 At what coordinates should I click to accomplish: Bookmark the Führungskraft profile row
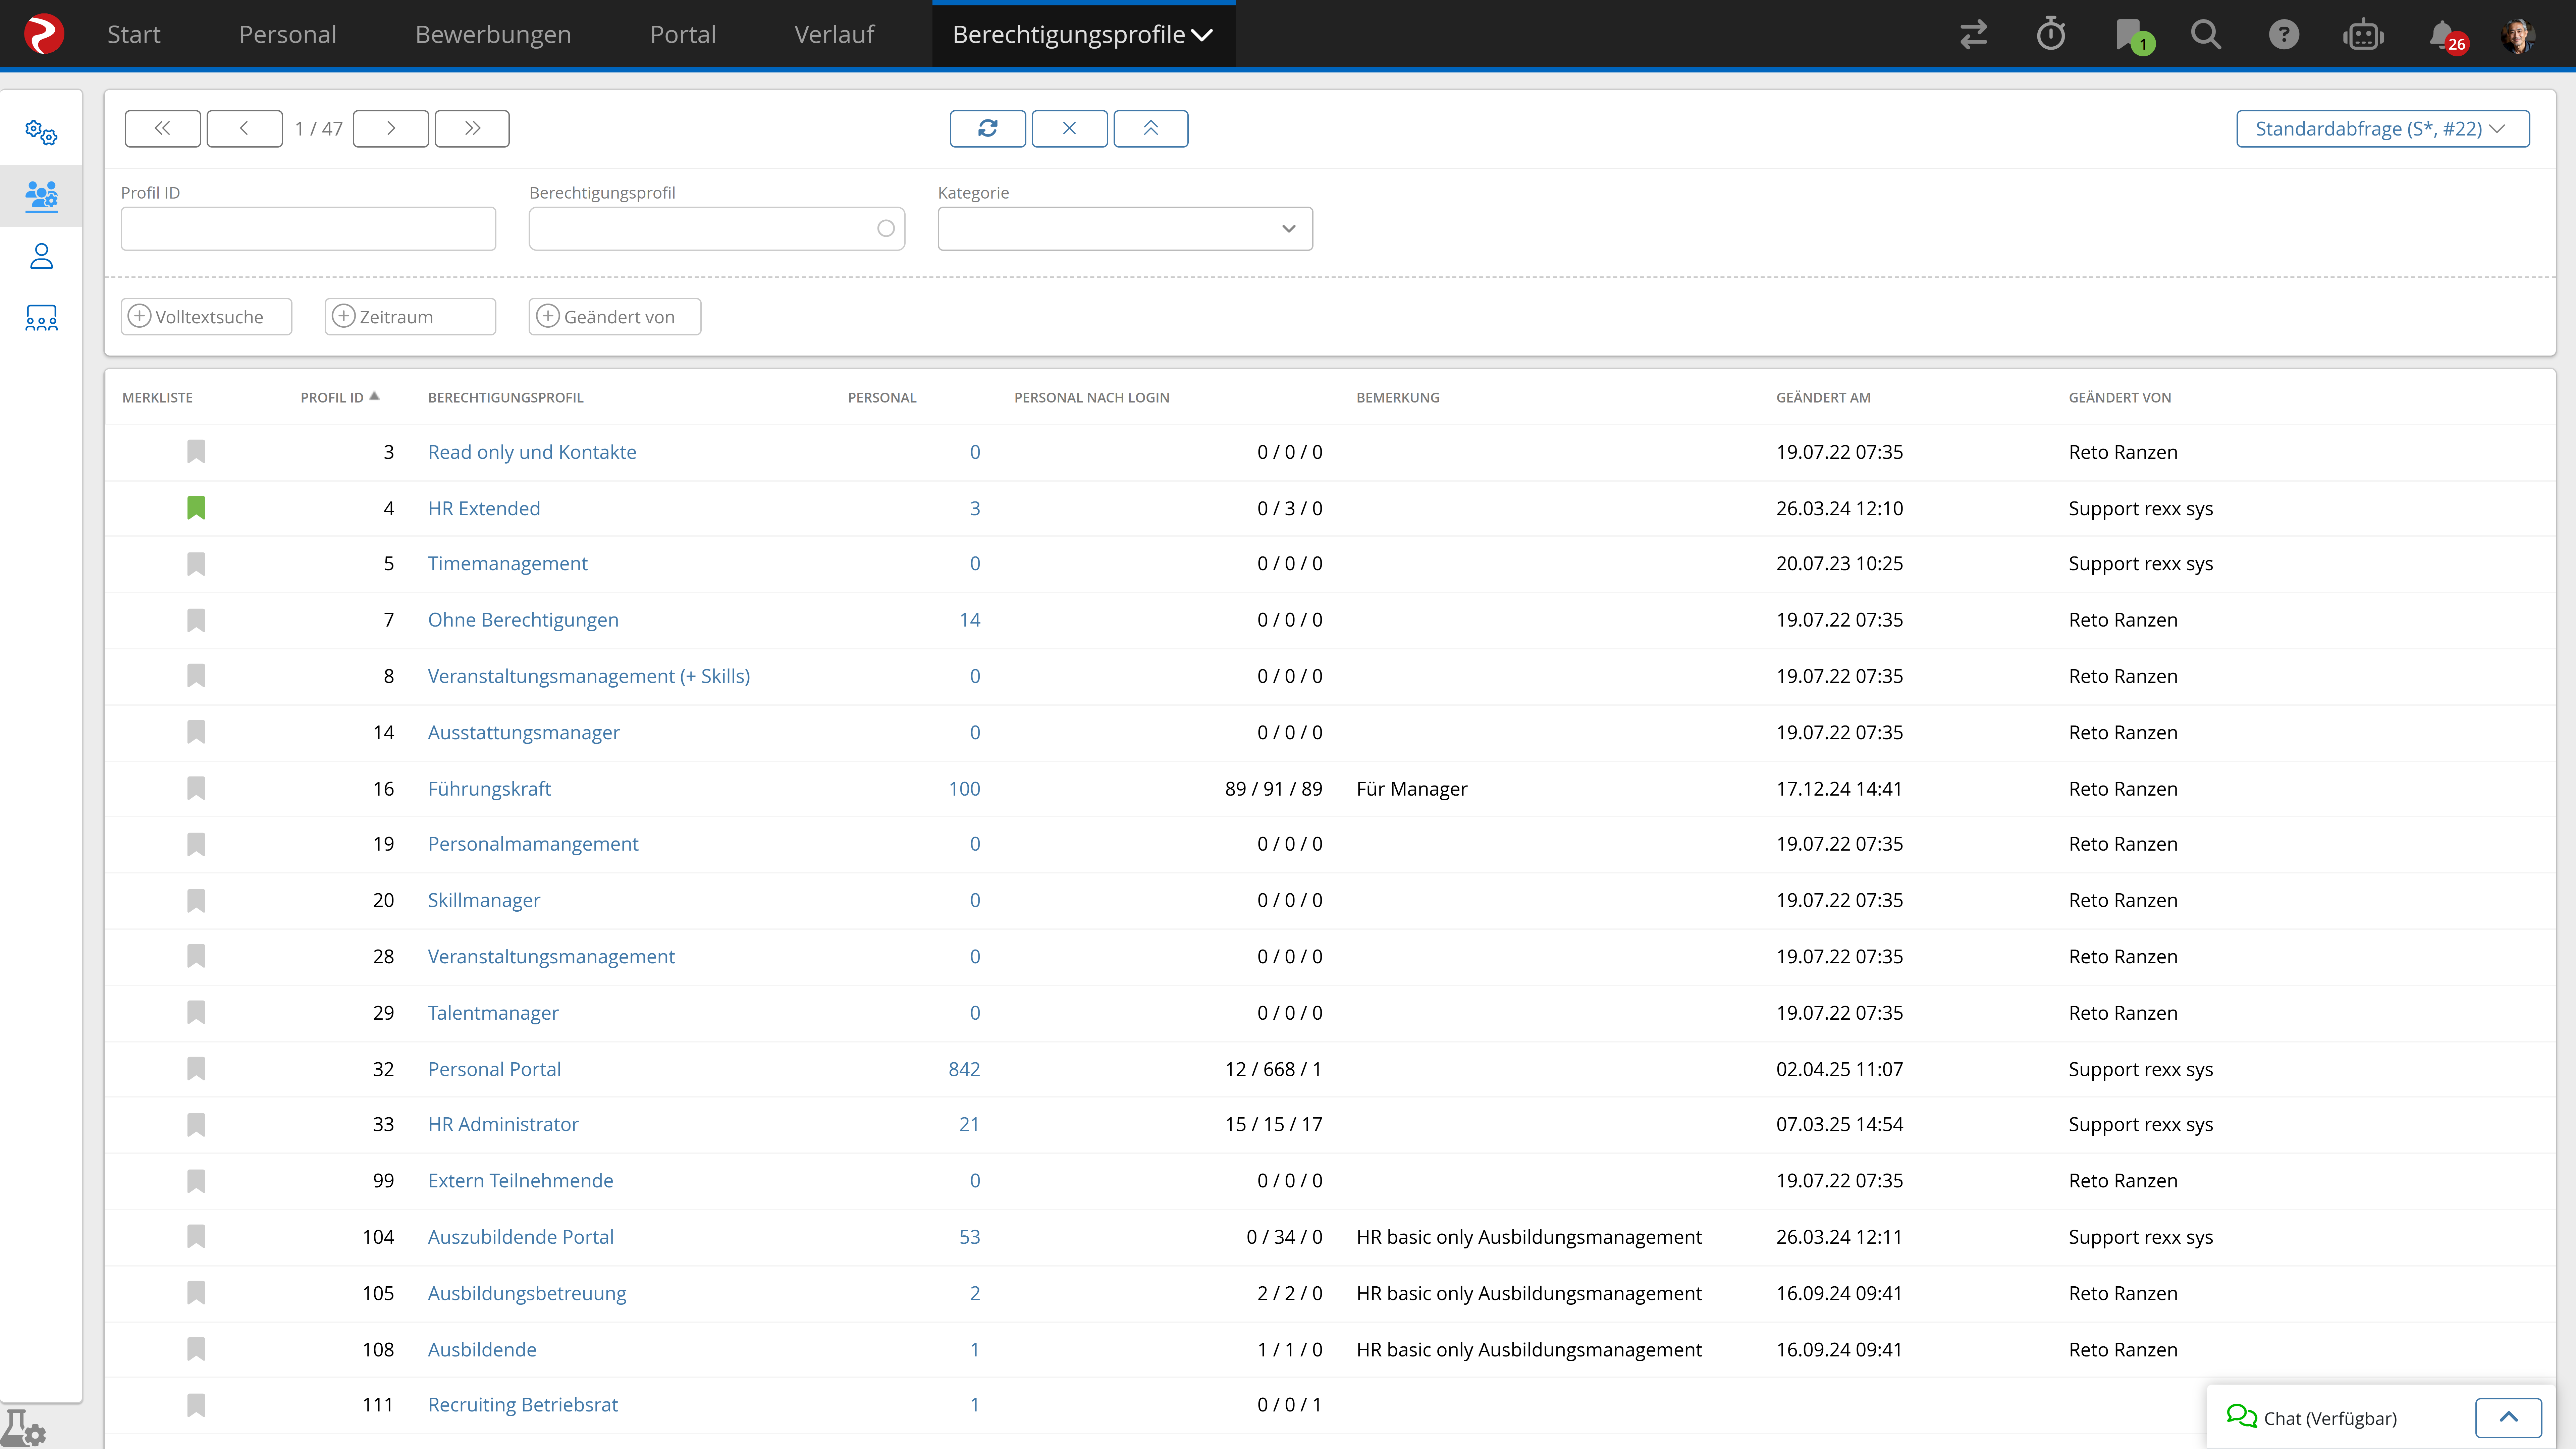click(x=196, y=788)
